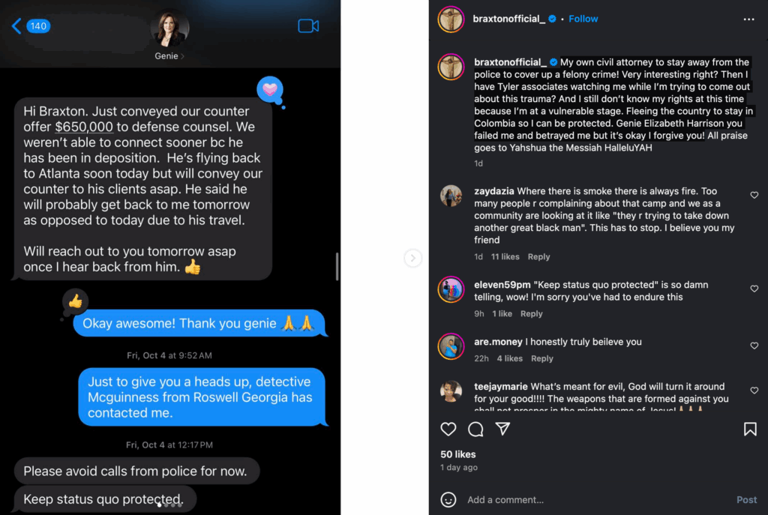Screen dimensions: 768x515
Task: Like are.money's comment
Action: (754, 346)
